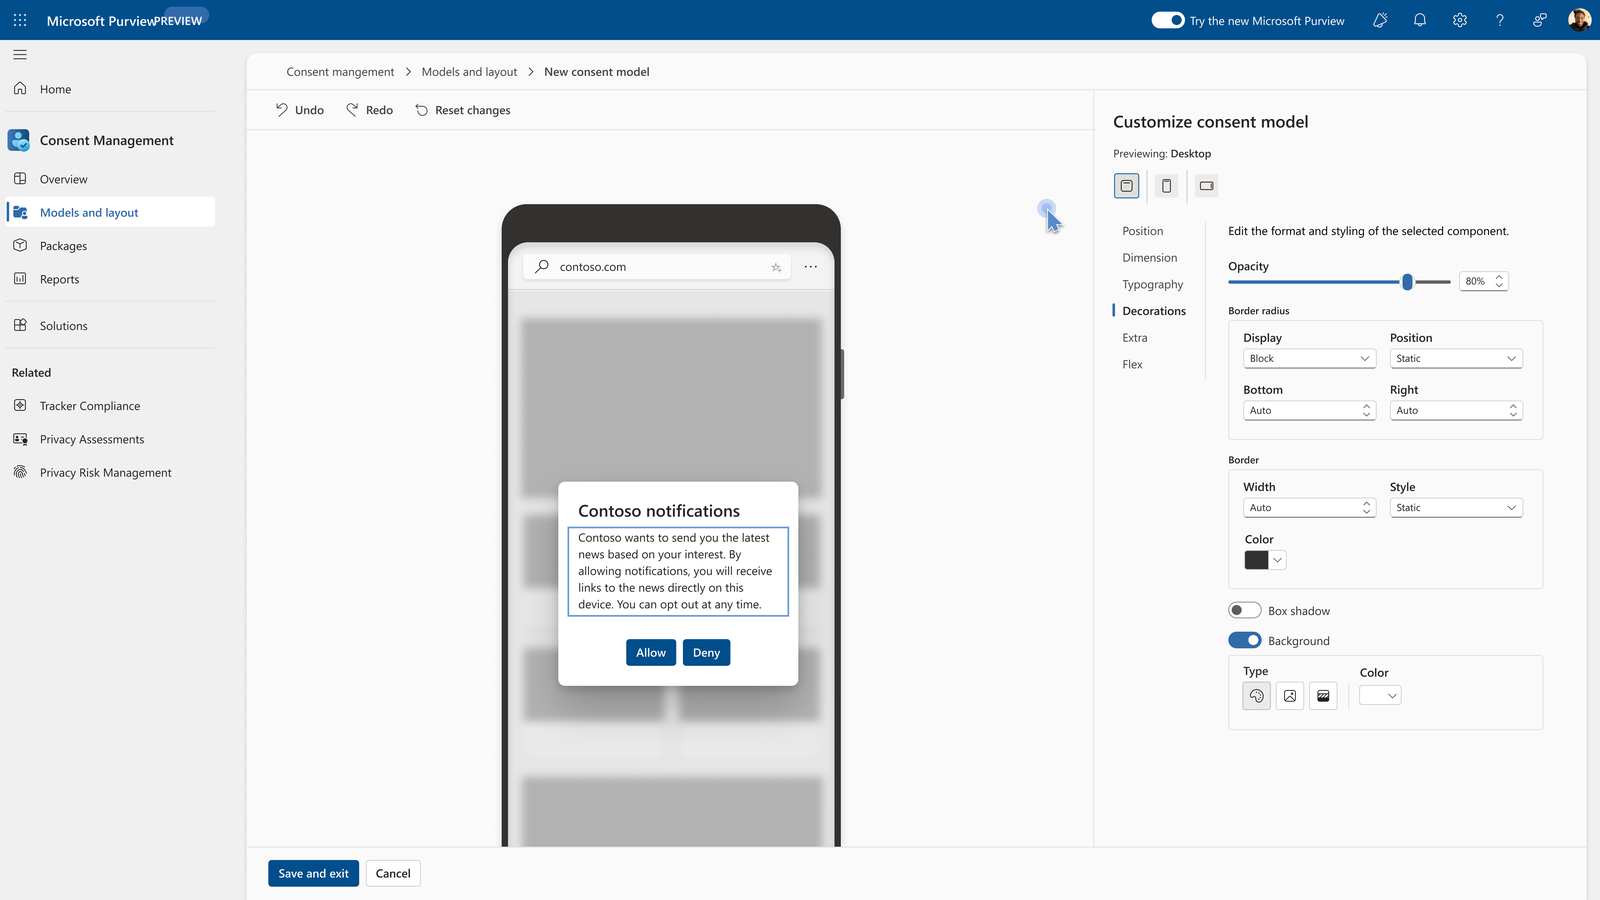Viewport: 1600px width, 900px height.
Task: Adjust the Right Auto stepper field
Action: coord(1456,410)
